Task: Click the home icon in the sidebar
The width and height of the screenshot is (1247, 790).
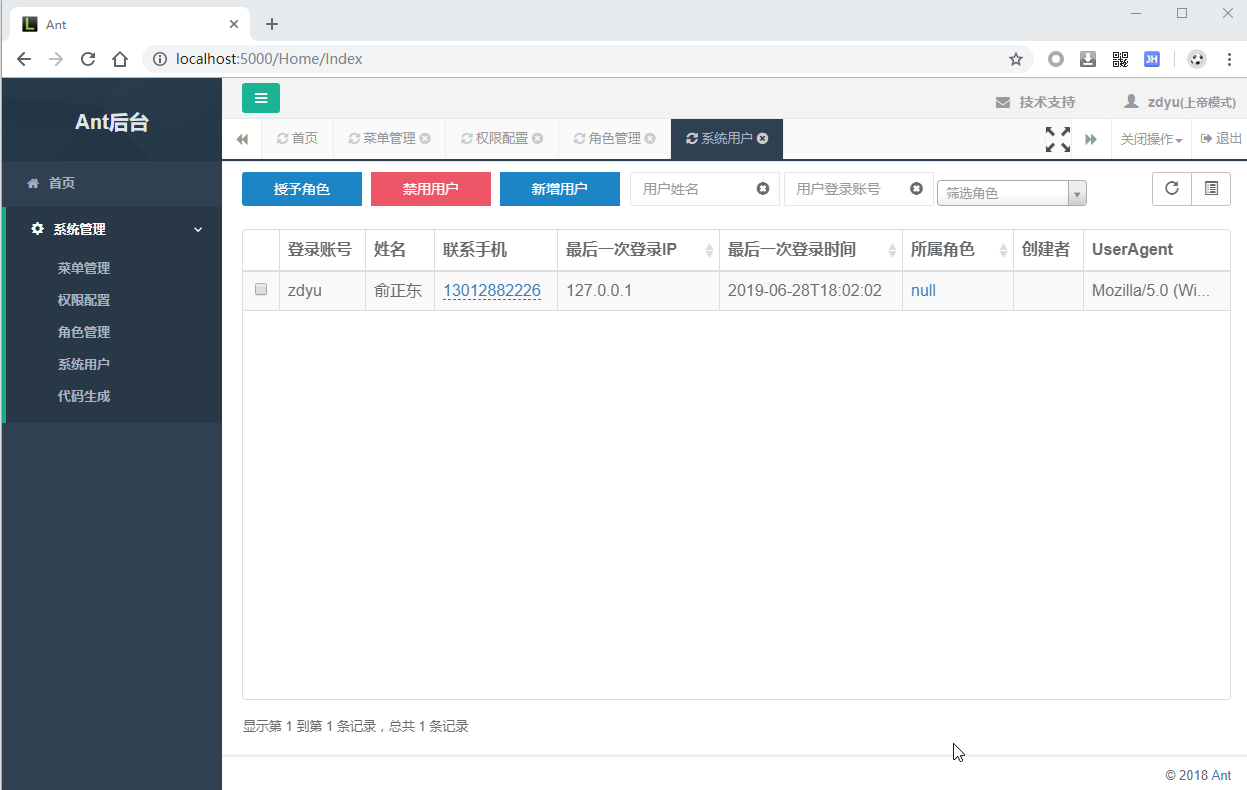Action: click(x=33, y=184)
